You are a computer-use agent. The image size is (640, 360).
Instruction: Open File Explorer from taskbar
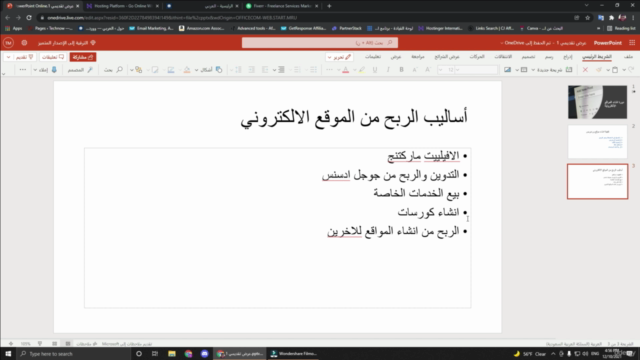pos(172,353)
